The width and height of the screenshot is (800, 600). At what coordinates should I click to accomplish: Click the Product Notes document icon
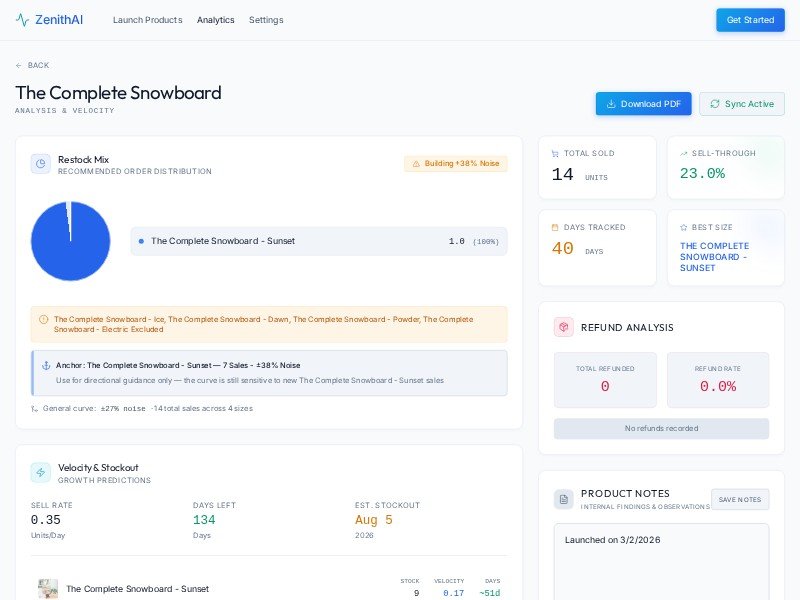(x=564, y=498)
